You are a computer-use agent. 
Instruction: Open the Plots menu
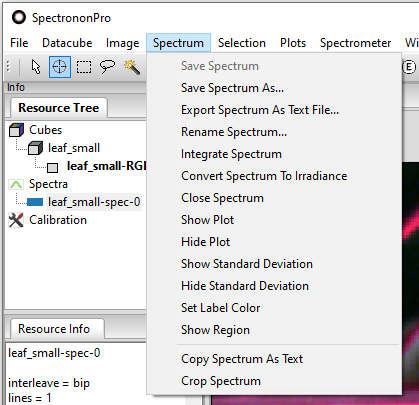(293, 43)
